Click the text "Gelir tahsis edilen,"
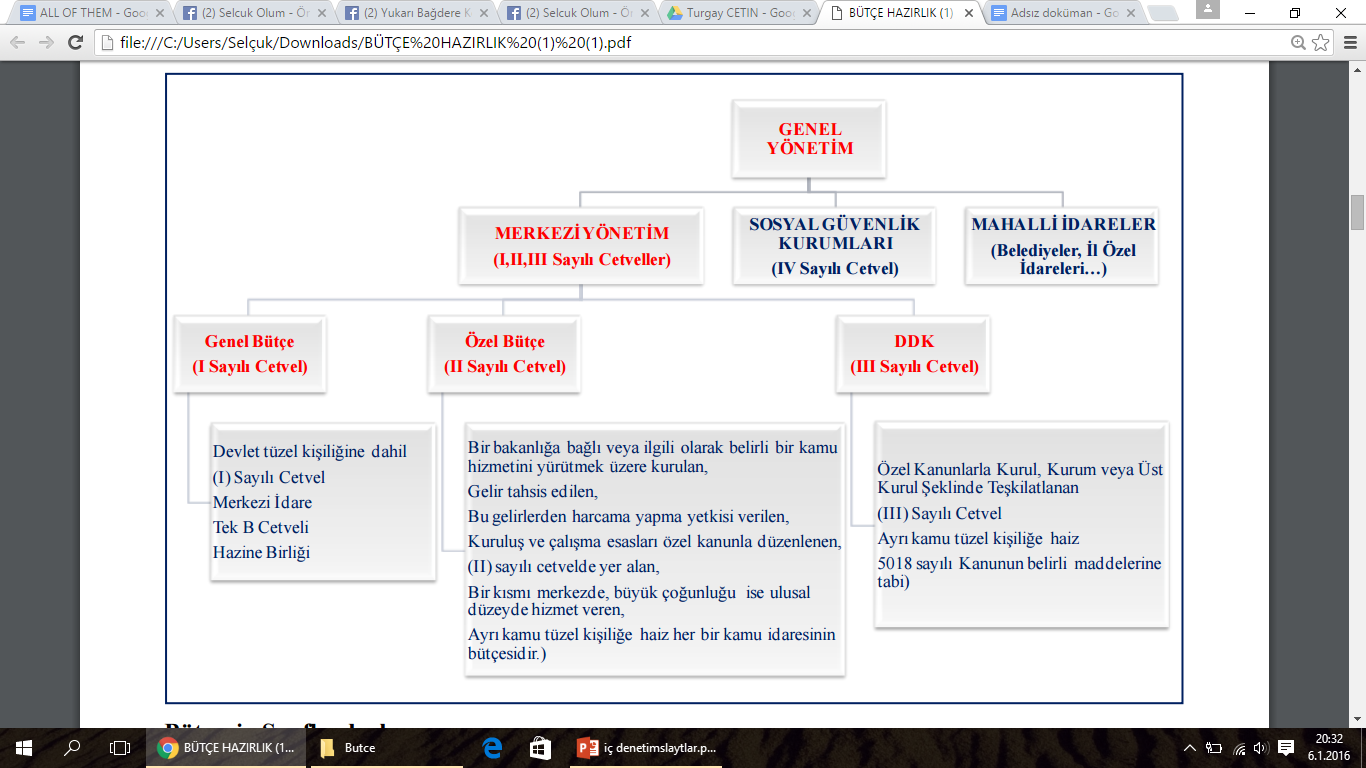The image size is (1366, 768). pos(532,492)
